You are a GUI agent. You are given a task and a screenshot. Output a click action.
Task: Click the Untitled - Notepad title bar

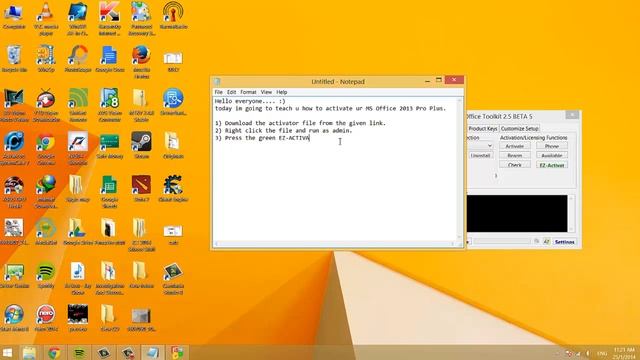338,82
